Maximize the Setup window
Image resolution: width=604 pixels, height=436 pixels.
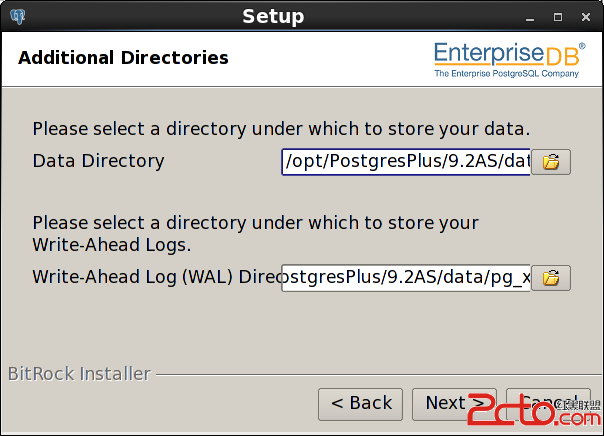pyautogui.click(x=558, y=17)
